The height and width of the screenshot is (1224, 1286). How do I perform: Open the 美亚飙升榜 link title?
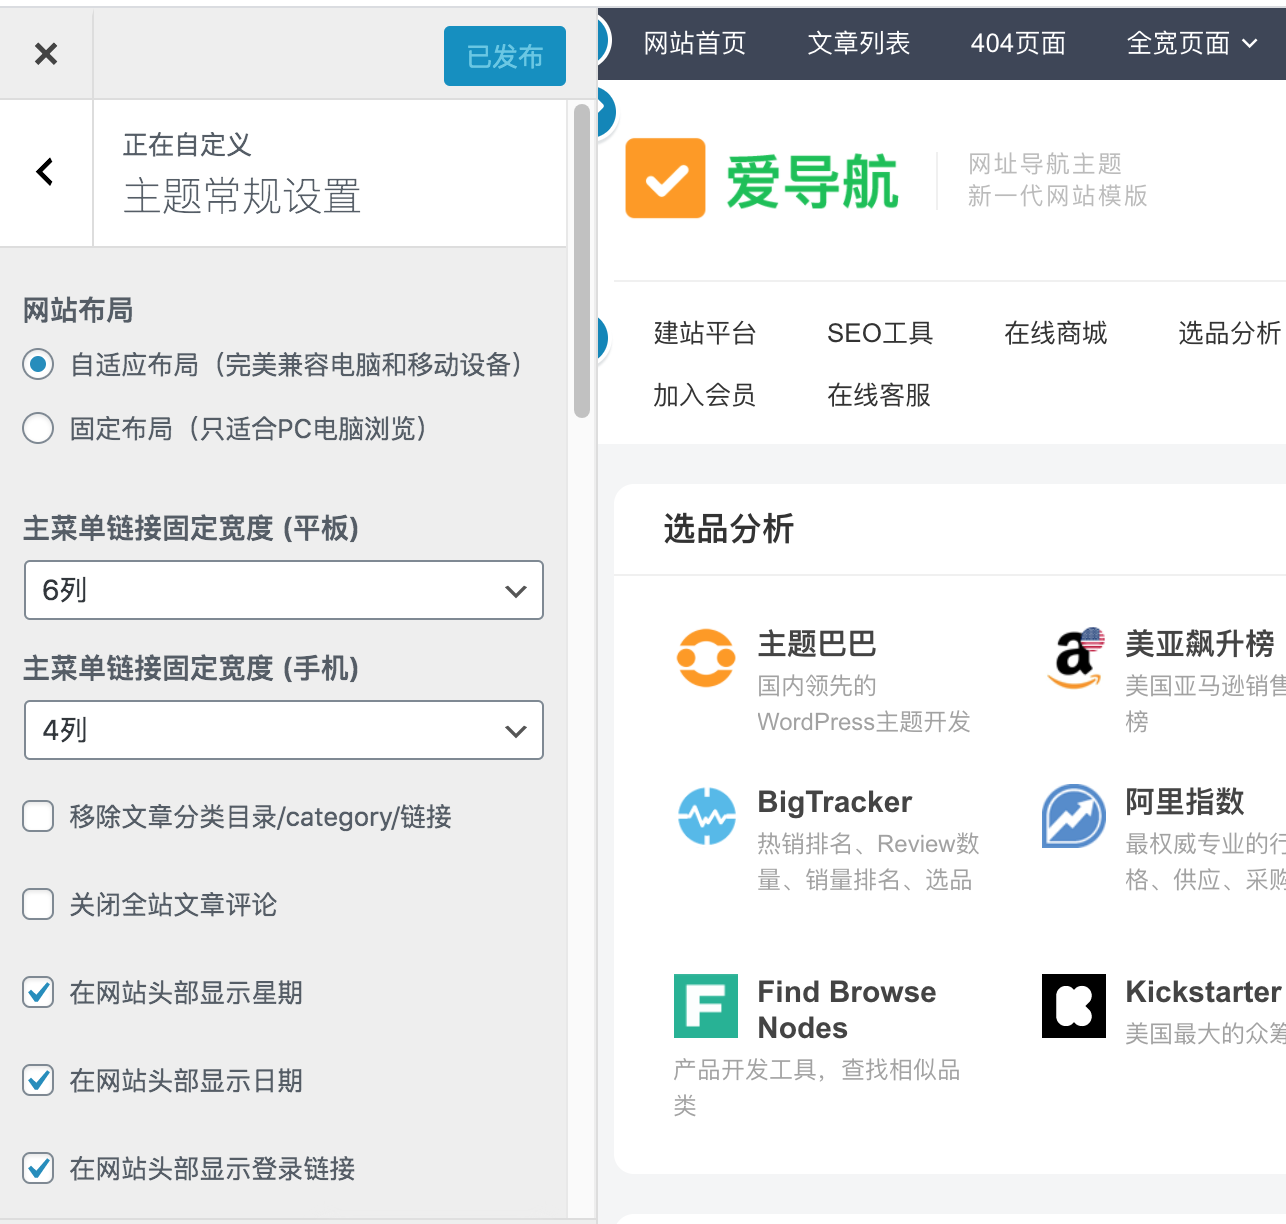pos(1200,643)
